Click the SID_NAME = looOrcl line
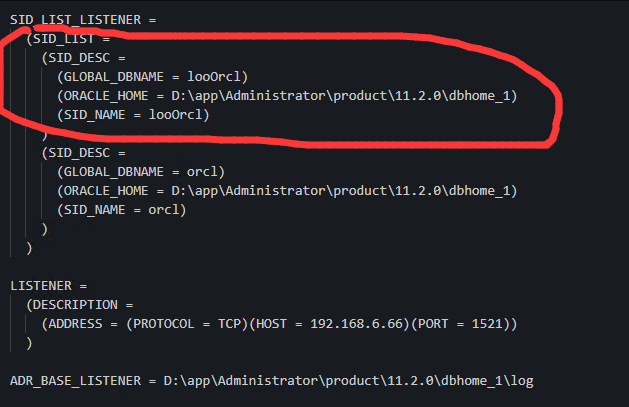The image size is (629, 407). click(133, 115)
